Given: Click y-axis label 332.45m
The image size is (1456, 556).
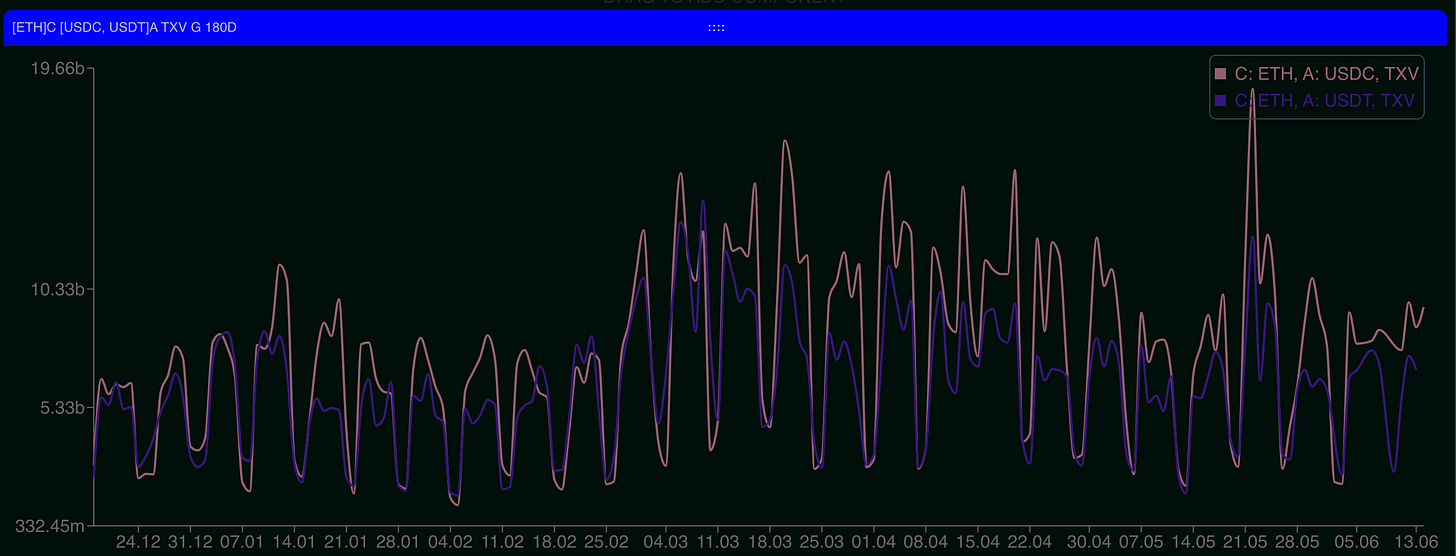Looking at the screenshot, I should (50, 525).
